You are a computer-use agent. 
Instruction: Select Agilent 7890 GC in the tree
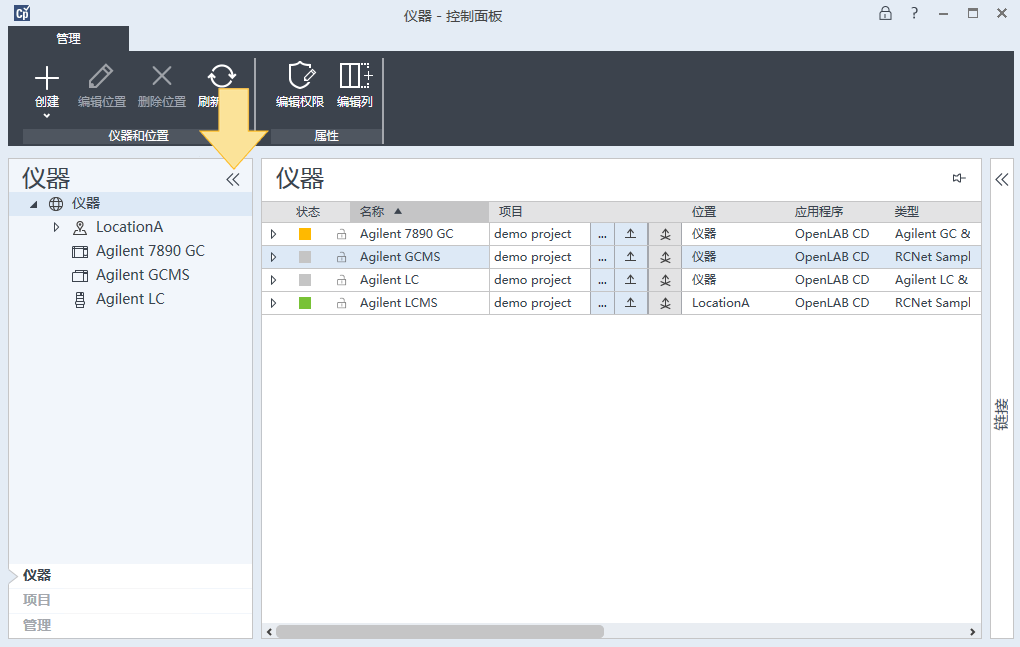pyautogui.click(x=150, y=251)
